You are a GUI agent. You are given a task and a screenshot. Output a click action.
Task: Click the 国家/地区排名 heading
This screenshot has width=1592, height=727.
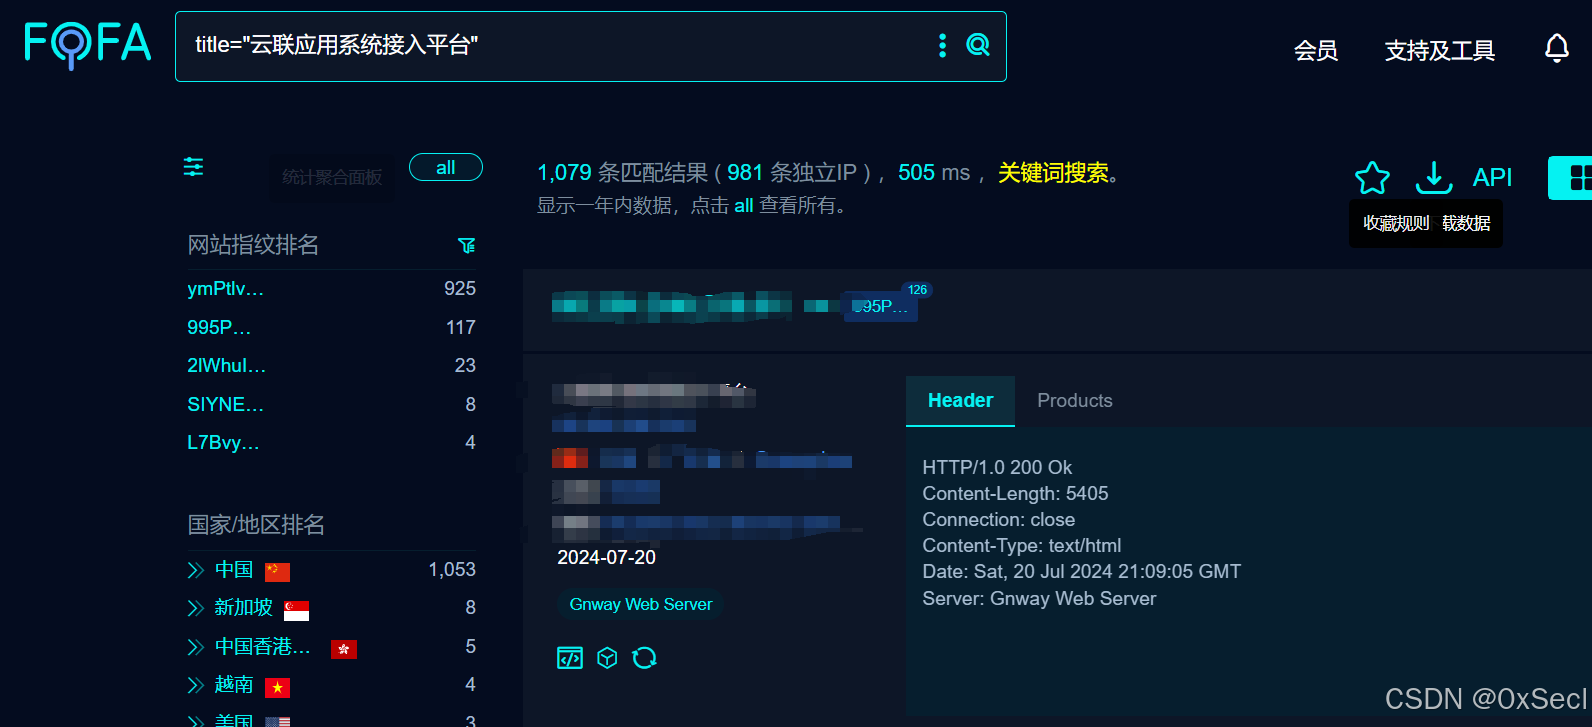click(x=256, y=525)
